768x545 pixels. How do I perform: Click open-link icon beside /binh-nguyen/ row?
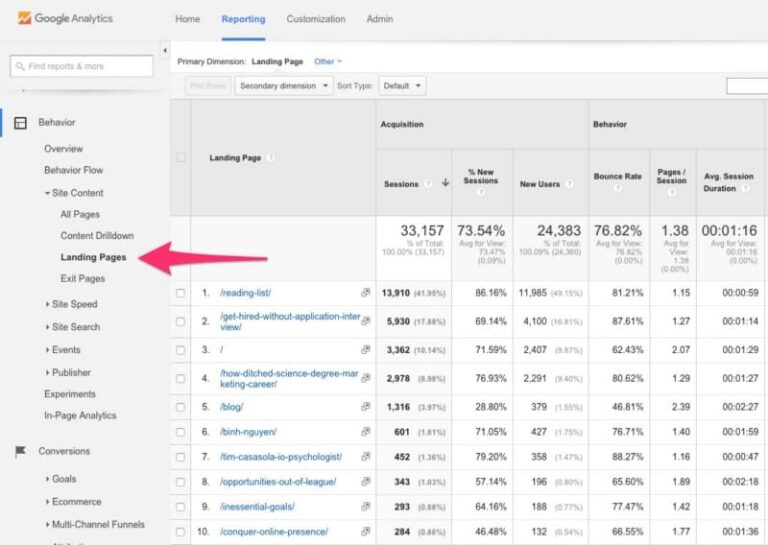[365, 432]
